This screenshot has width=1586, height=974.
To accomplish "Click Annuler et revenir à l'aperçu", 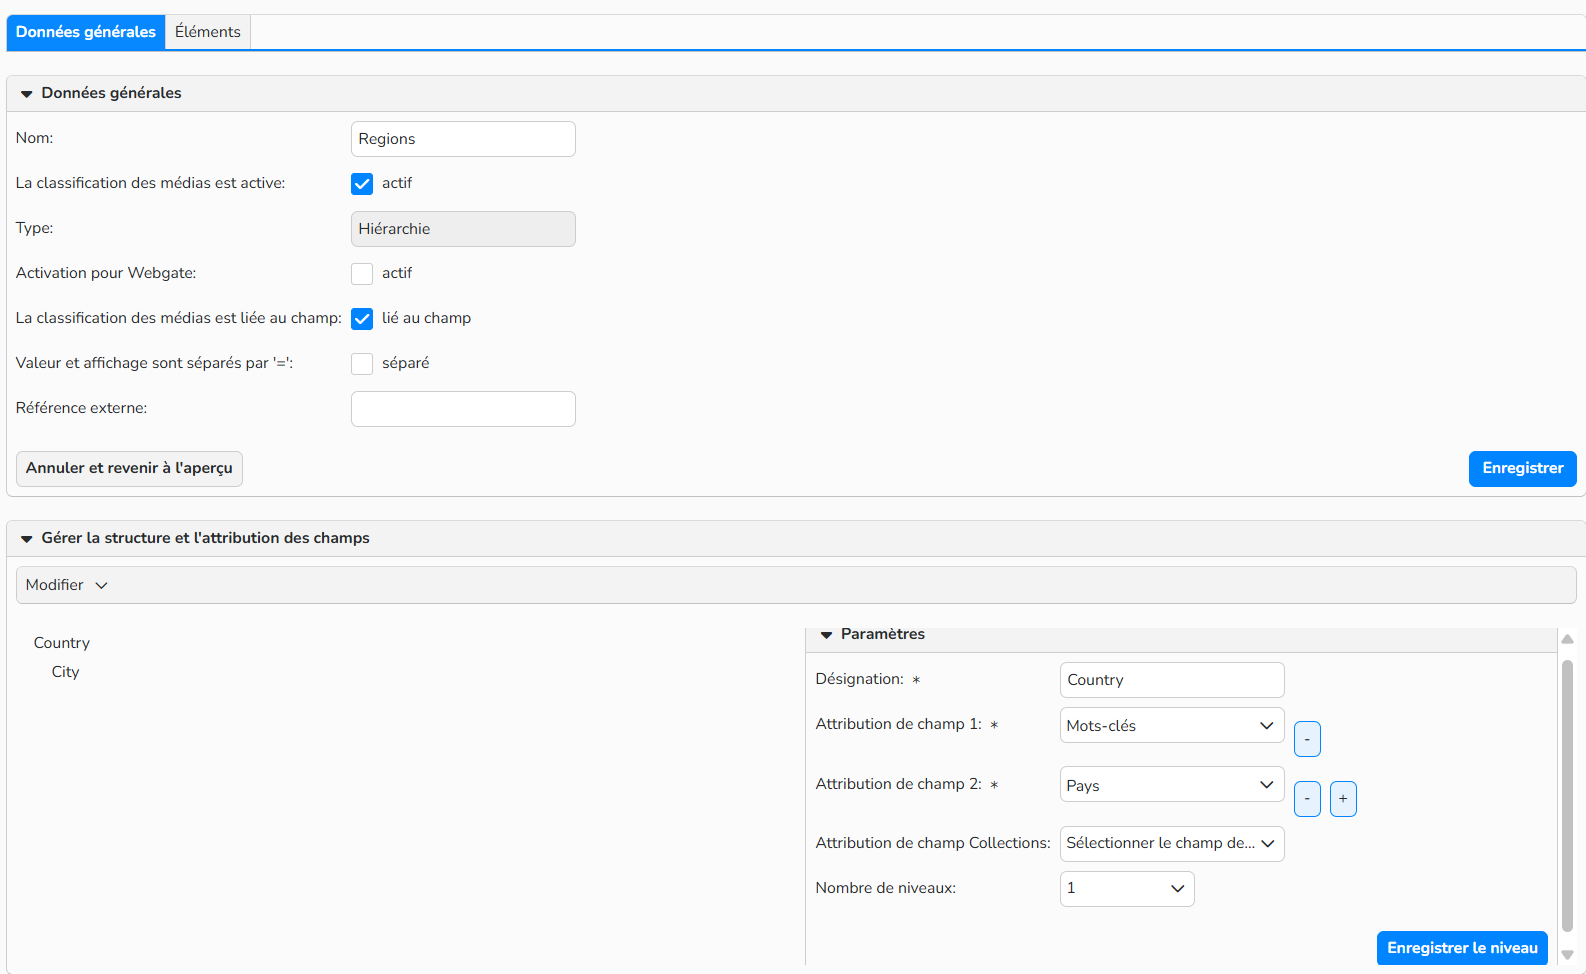I will 129,468.
